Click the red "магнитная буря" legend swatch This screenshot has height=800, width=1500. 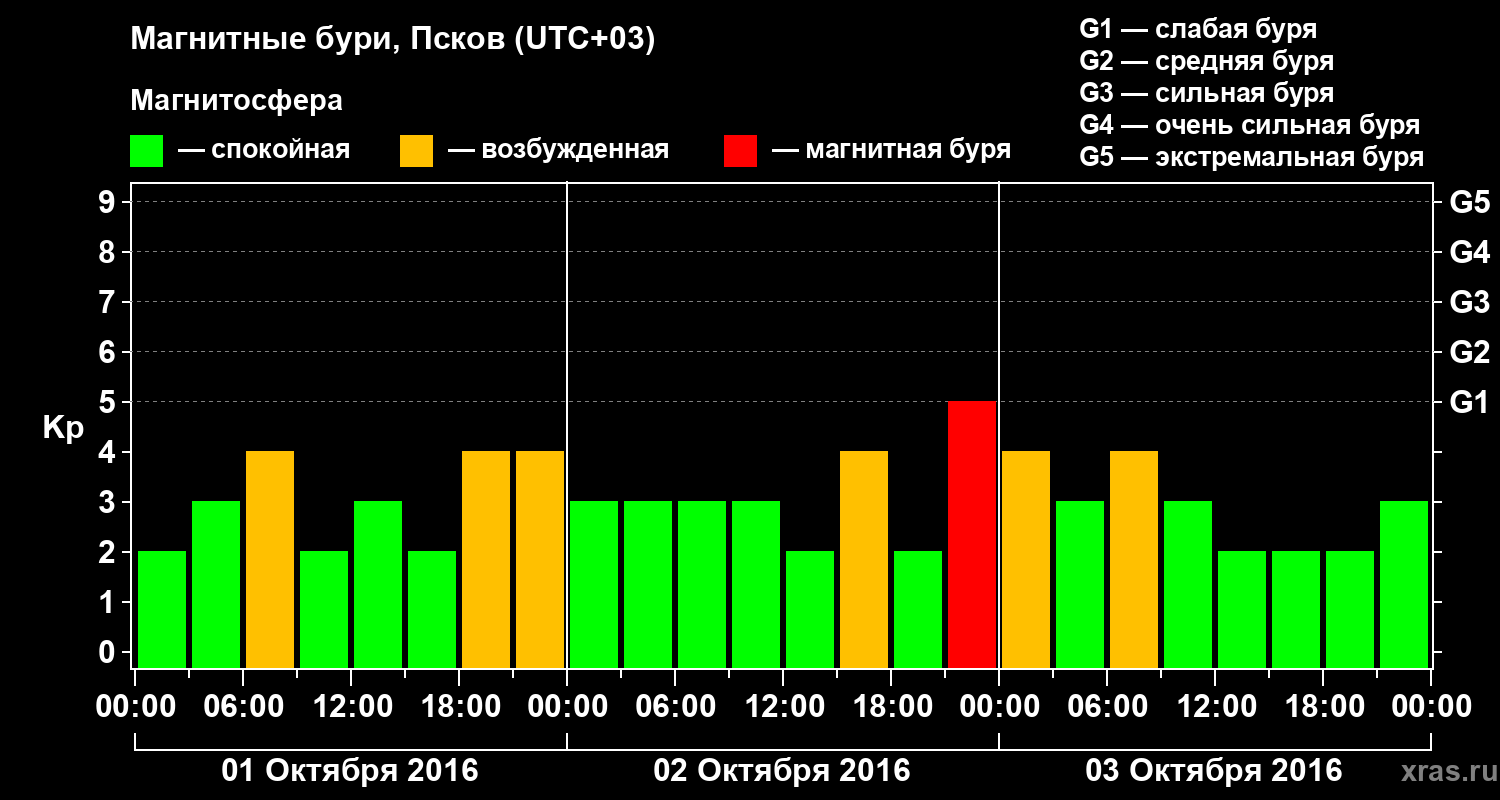pyautogui.click(x=741, y=151)
